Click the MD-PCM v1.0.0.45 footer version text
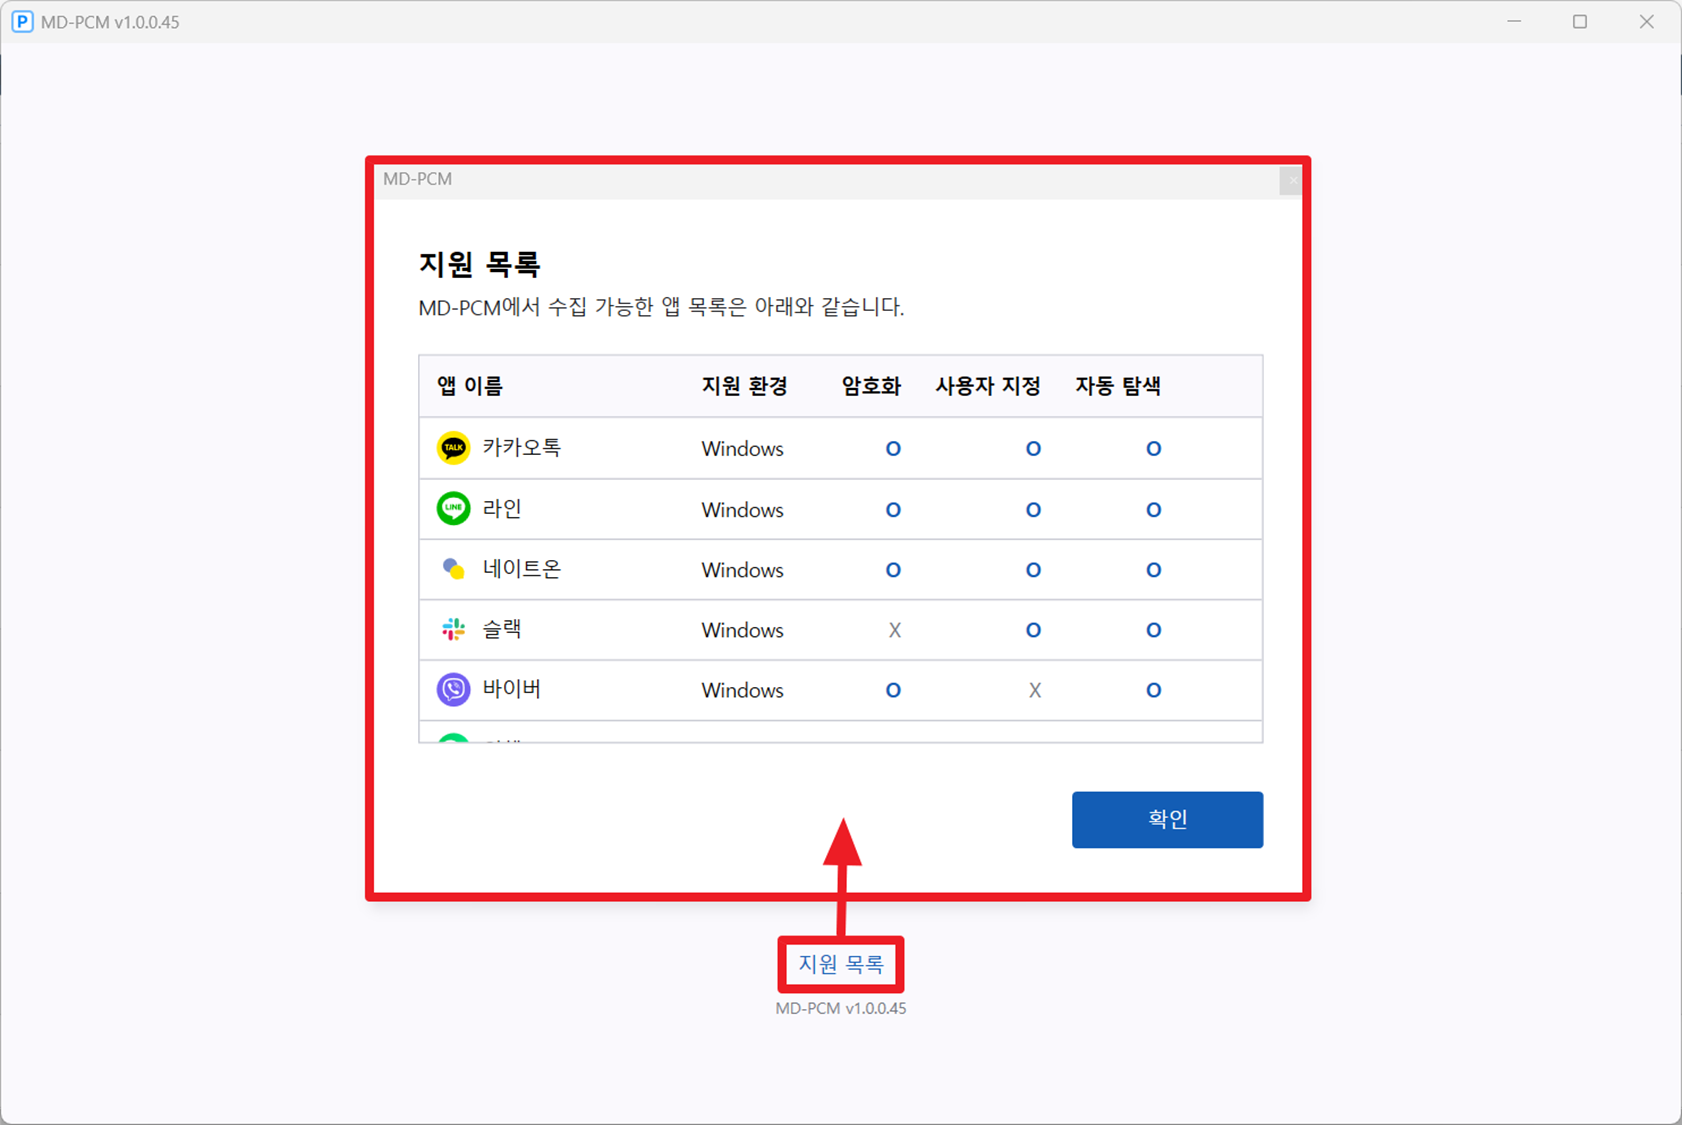1682x1125 pixels. coord(841,1008)
